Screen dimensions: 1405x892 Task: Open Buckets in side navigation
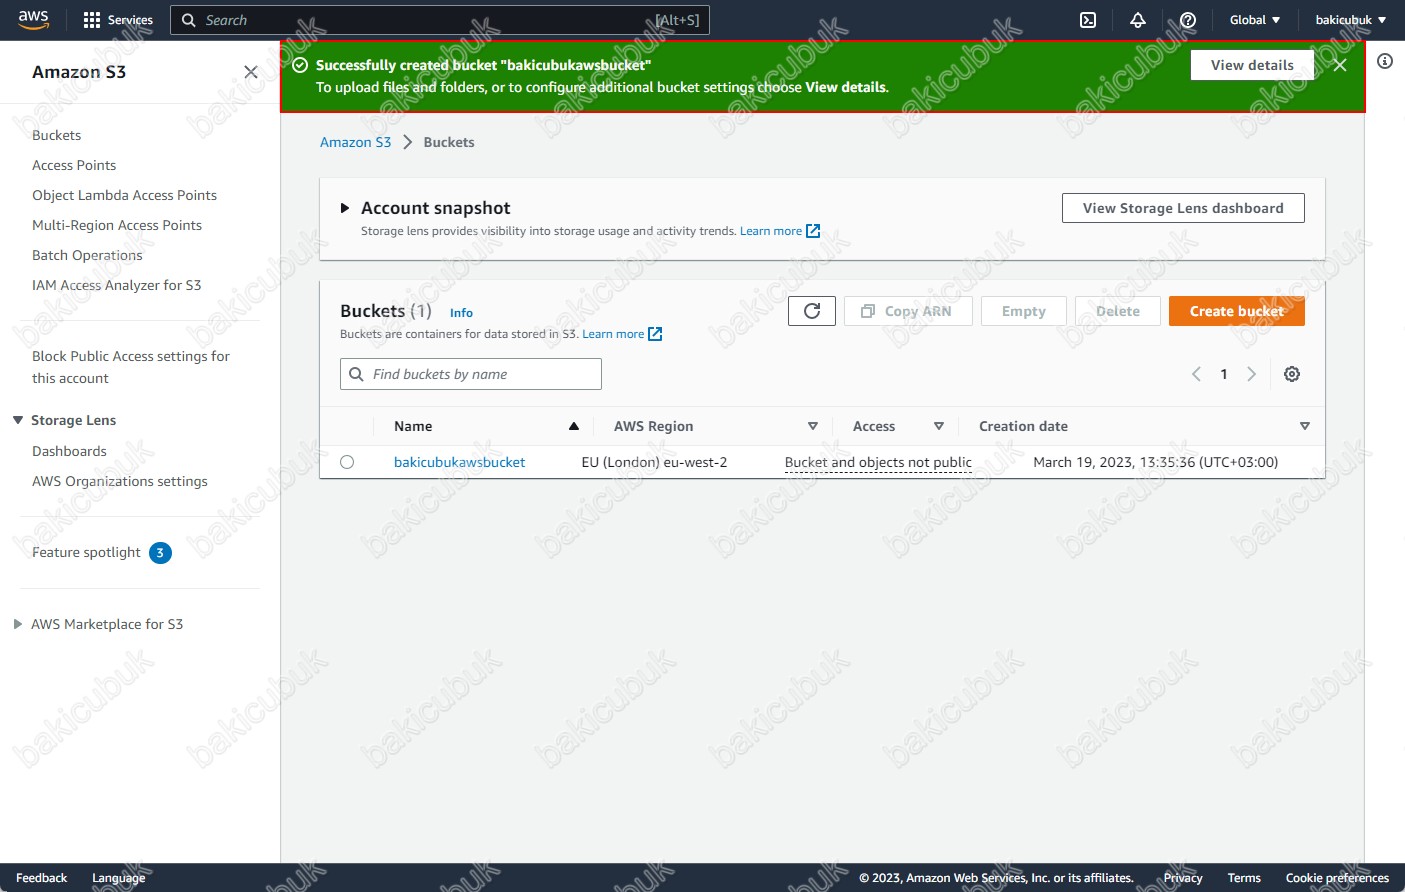(56, 135)
